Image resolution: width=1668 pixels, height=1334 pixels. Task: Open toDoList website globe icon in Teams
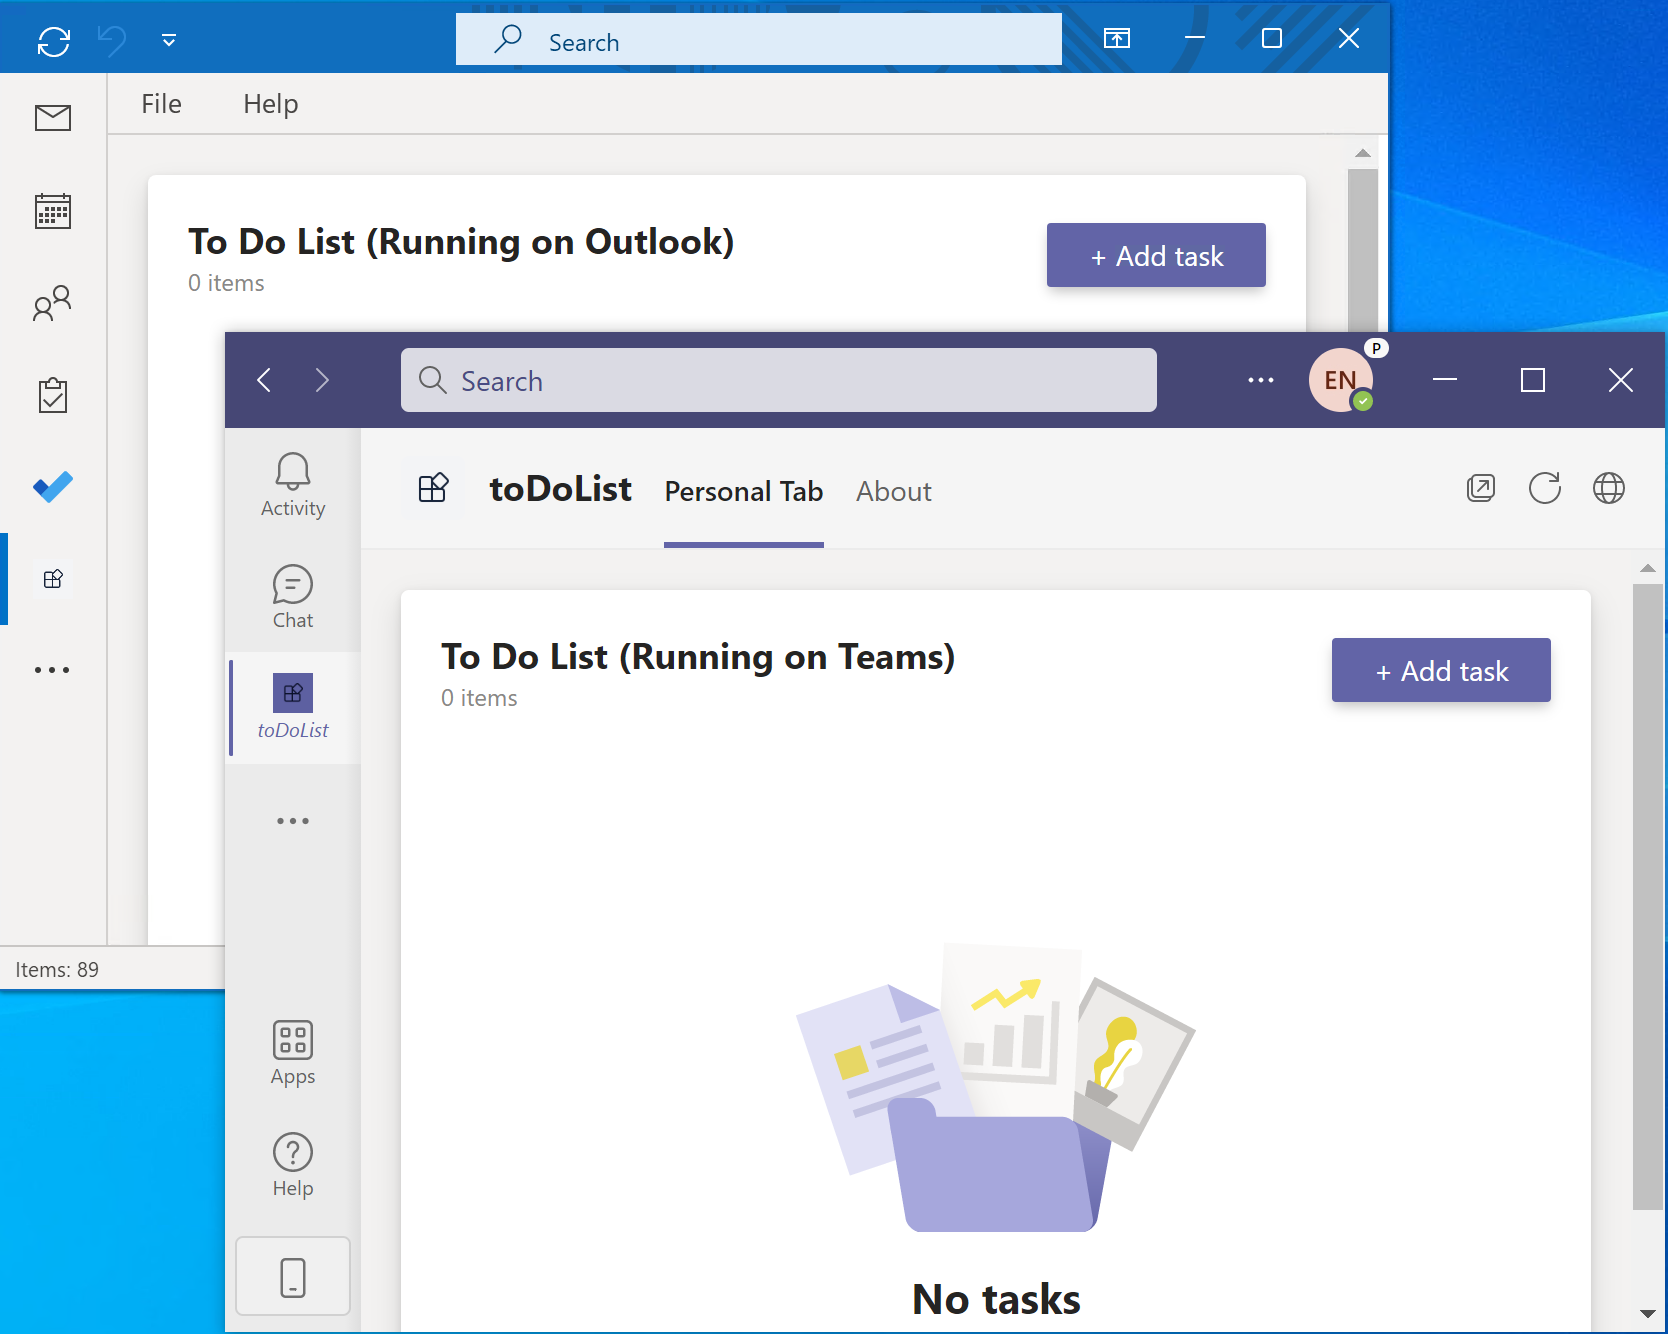pyautogui.click(x=1609, y=488)
